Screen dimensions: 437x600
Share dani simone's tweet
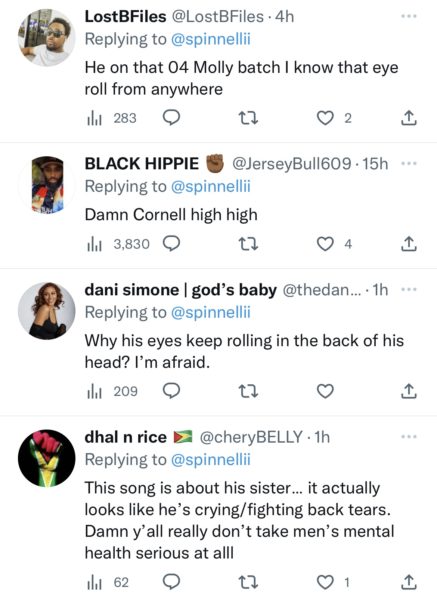pos(408,391)
